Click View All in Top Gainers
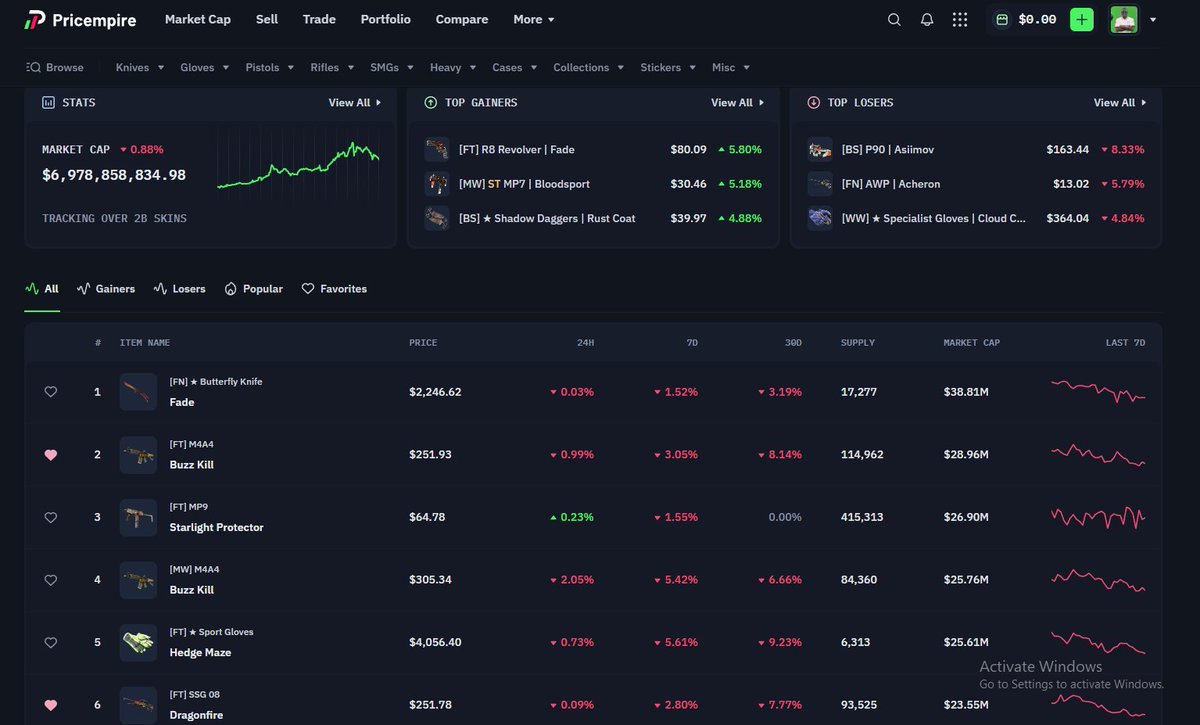The width and height of the screenshot is (1200, 725). tap(738, 103)
